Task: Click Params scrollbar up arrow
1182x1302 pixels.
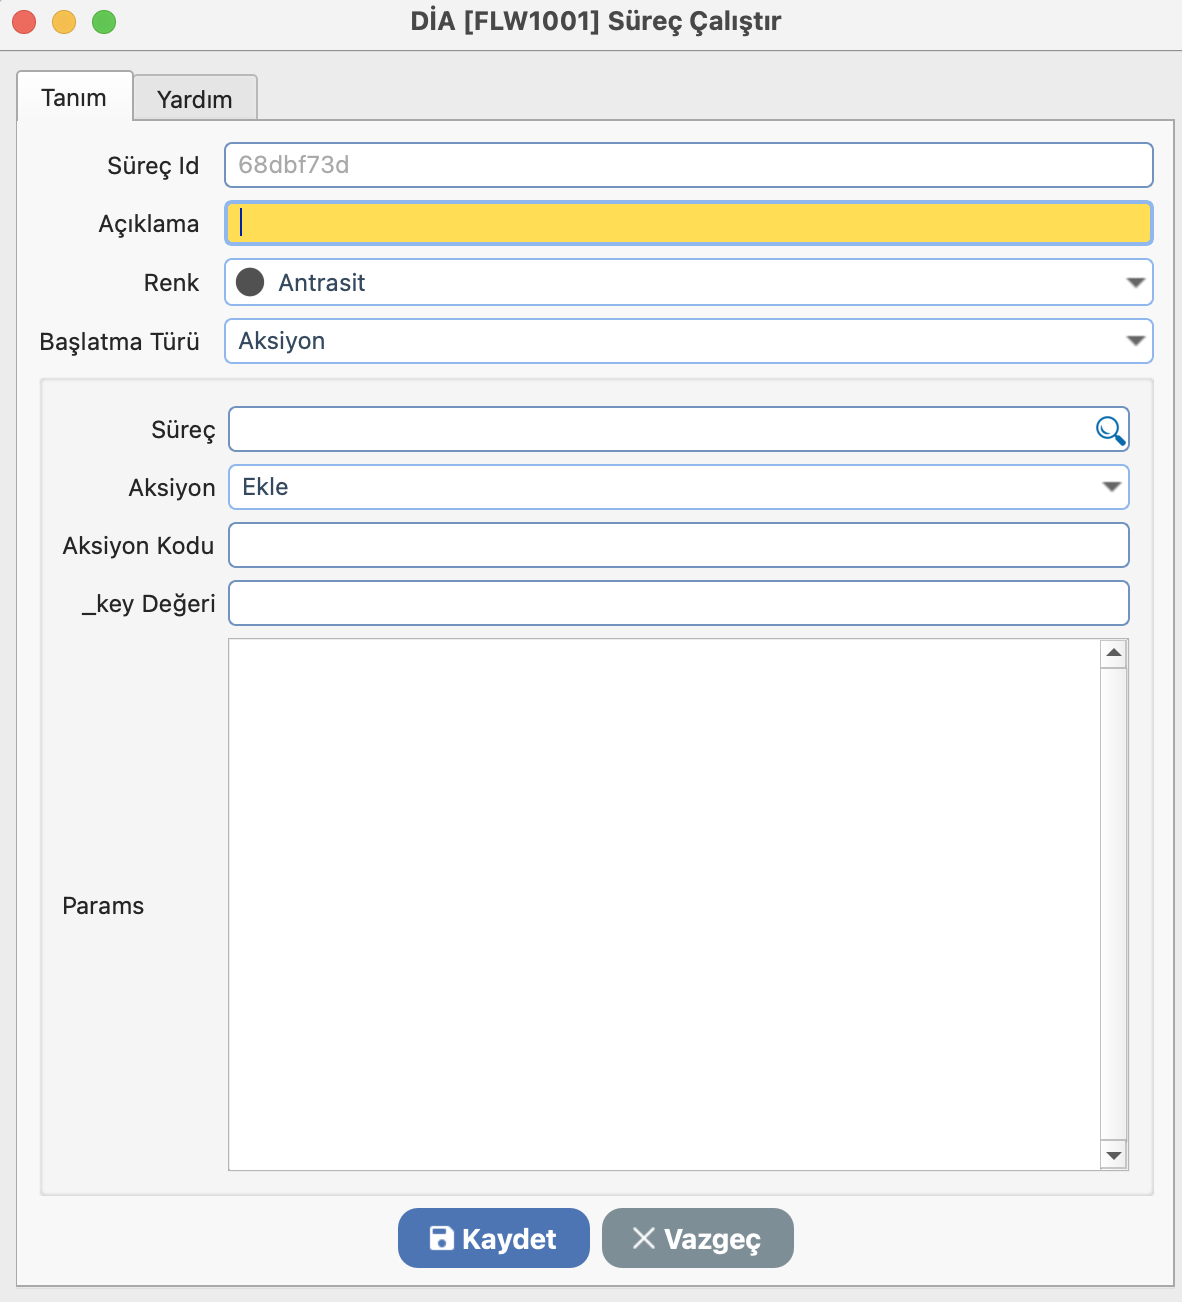Action: 1113,654
